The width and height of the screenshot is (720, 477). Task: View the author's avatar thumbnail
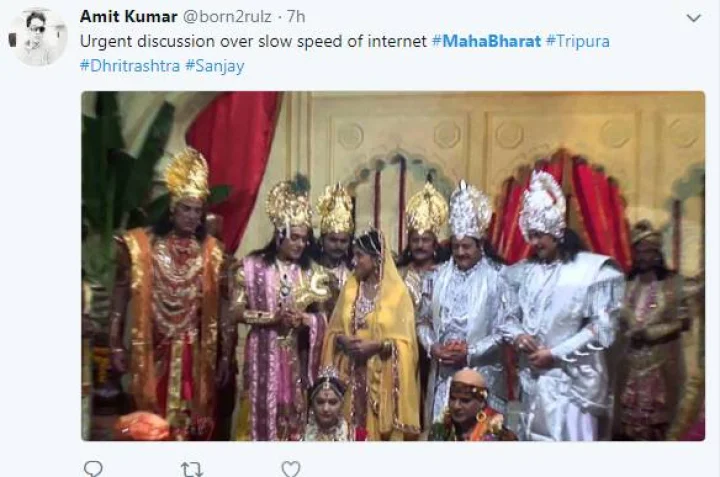[39, 37]
